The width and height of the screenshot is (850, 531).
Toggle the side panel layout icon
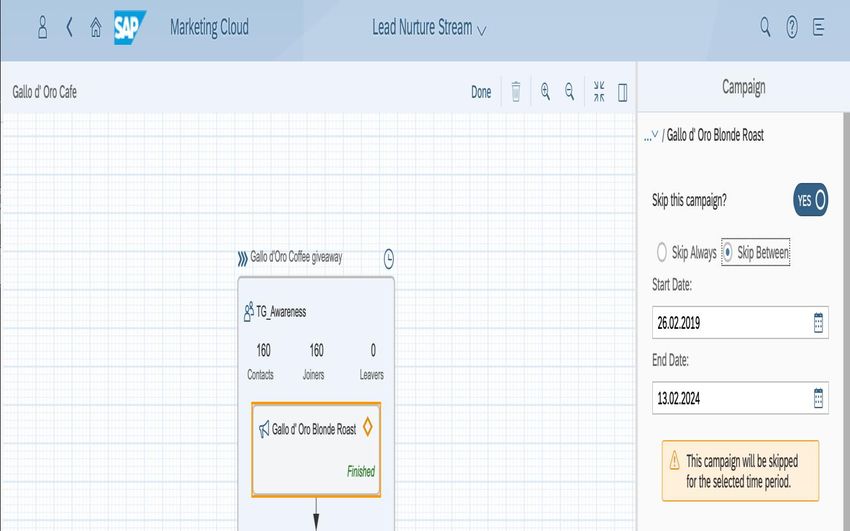[x=623, y=92]
